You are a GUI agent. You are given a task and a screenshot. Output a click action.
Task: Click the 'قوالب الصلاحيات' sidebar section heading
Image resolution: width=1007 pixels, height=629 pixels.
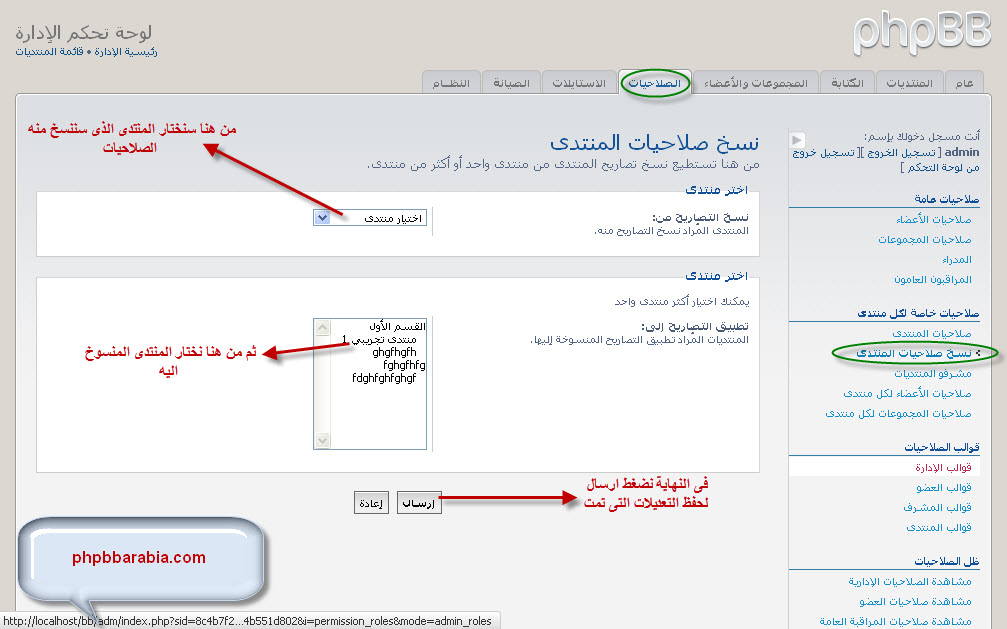tap(941, 447)
